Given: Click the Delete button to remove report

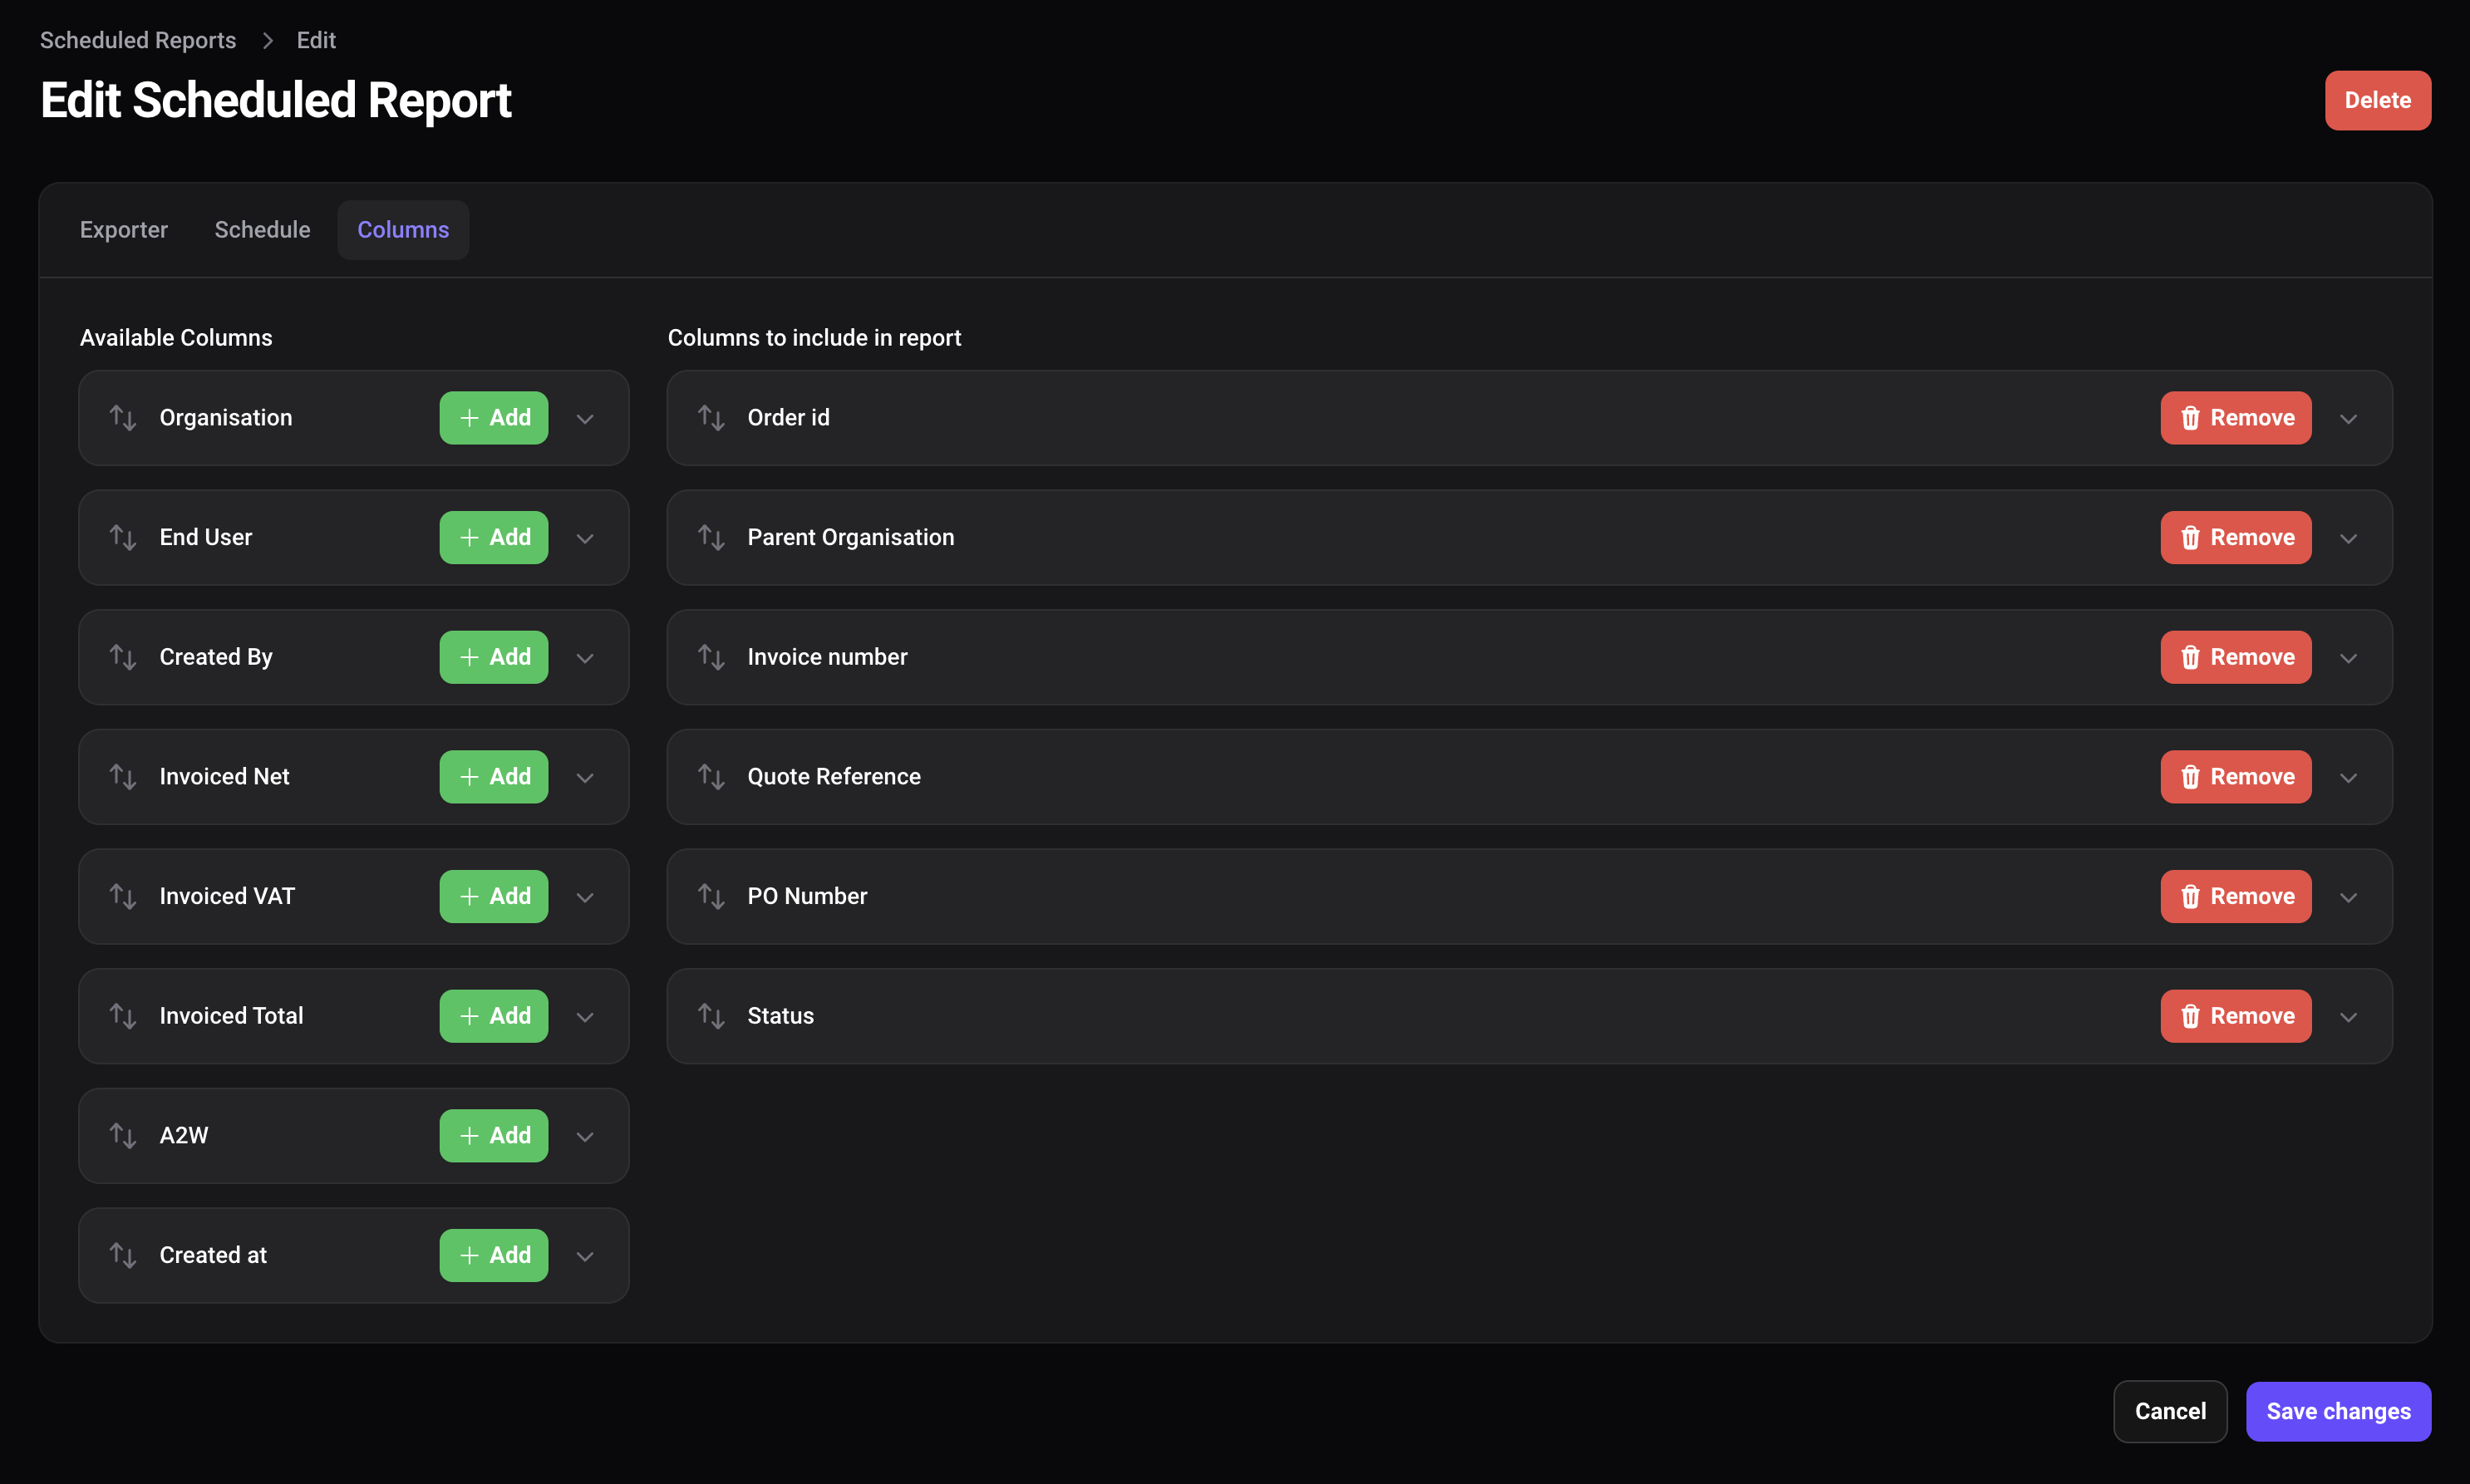Looking at the screenshot, I should pos(2376,99).
